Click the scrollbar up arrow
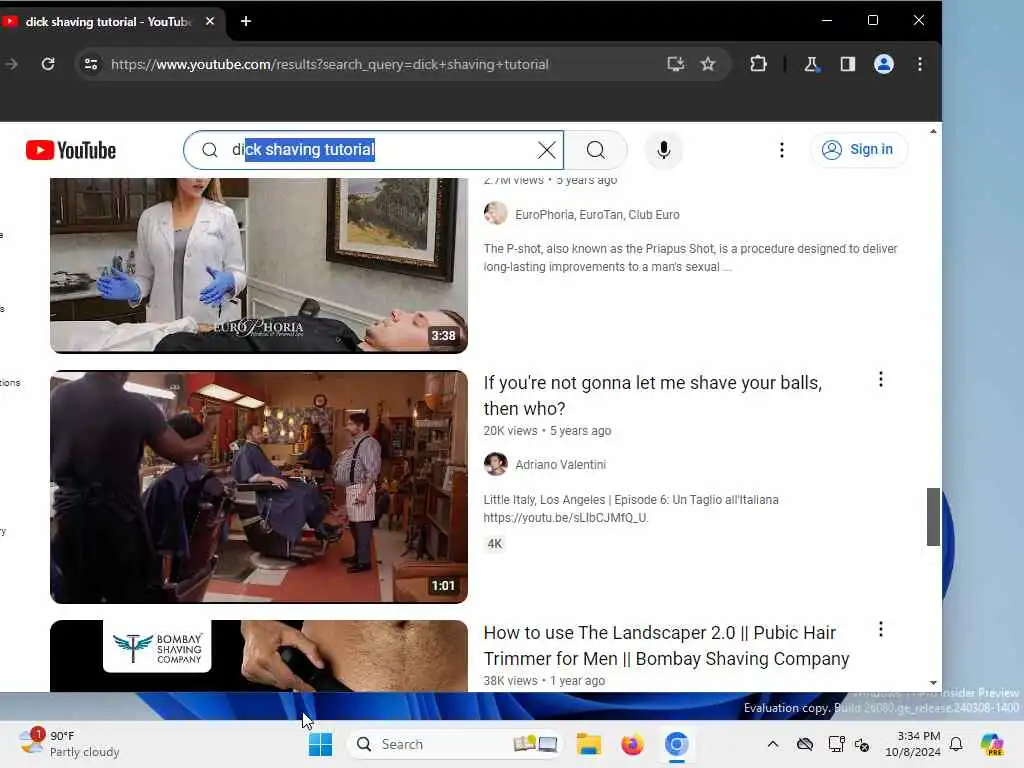Image resolution: width=1024 pixels, height=768 pixels. 933,131
